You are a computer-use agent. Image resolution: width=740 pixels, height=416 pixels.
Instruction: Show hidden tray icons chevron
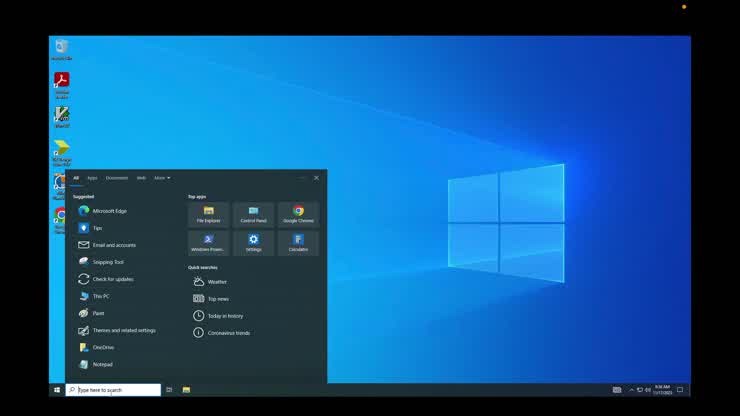pos(631,390)
